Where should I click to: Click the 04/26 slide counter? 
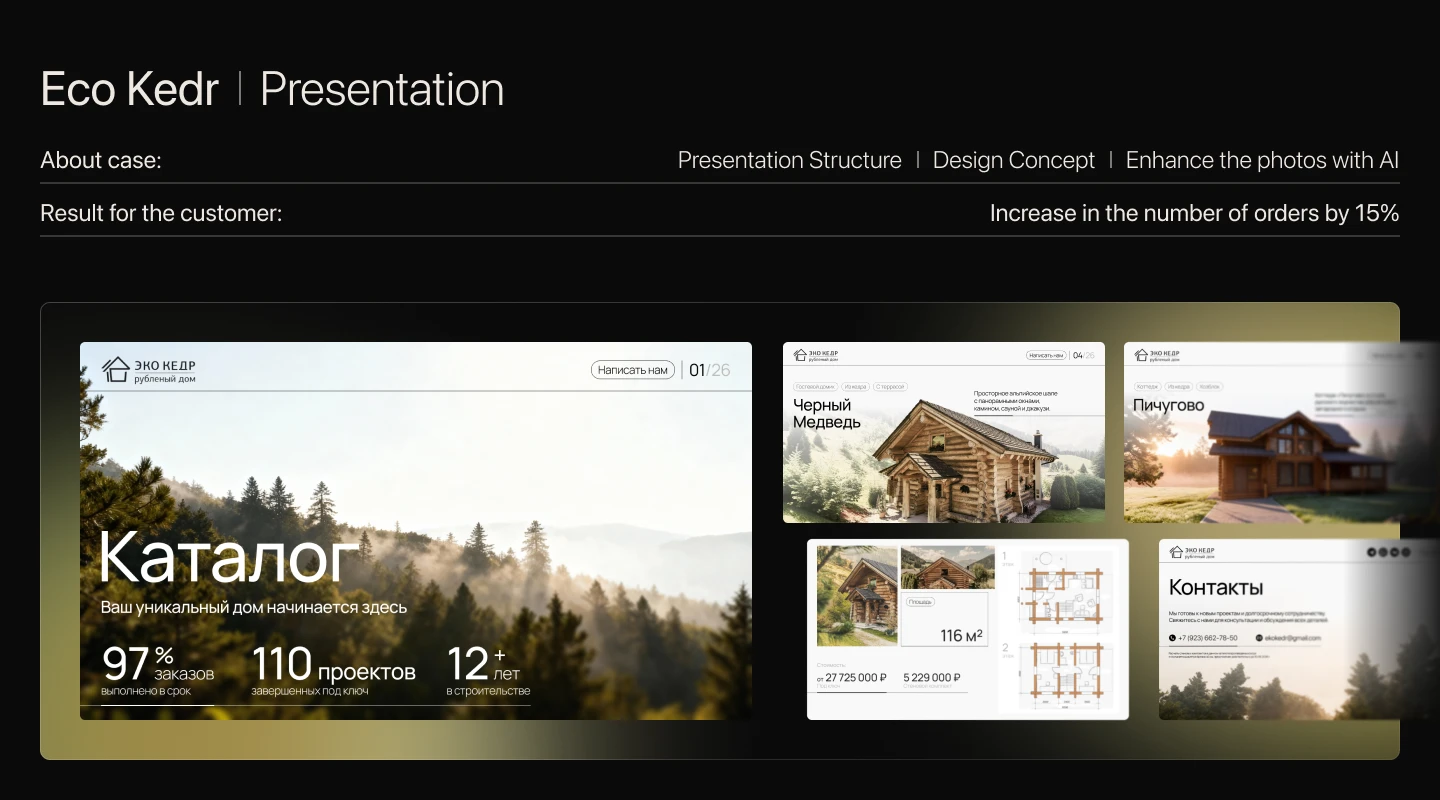1084,355
